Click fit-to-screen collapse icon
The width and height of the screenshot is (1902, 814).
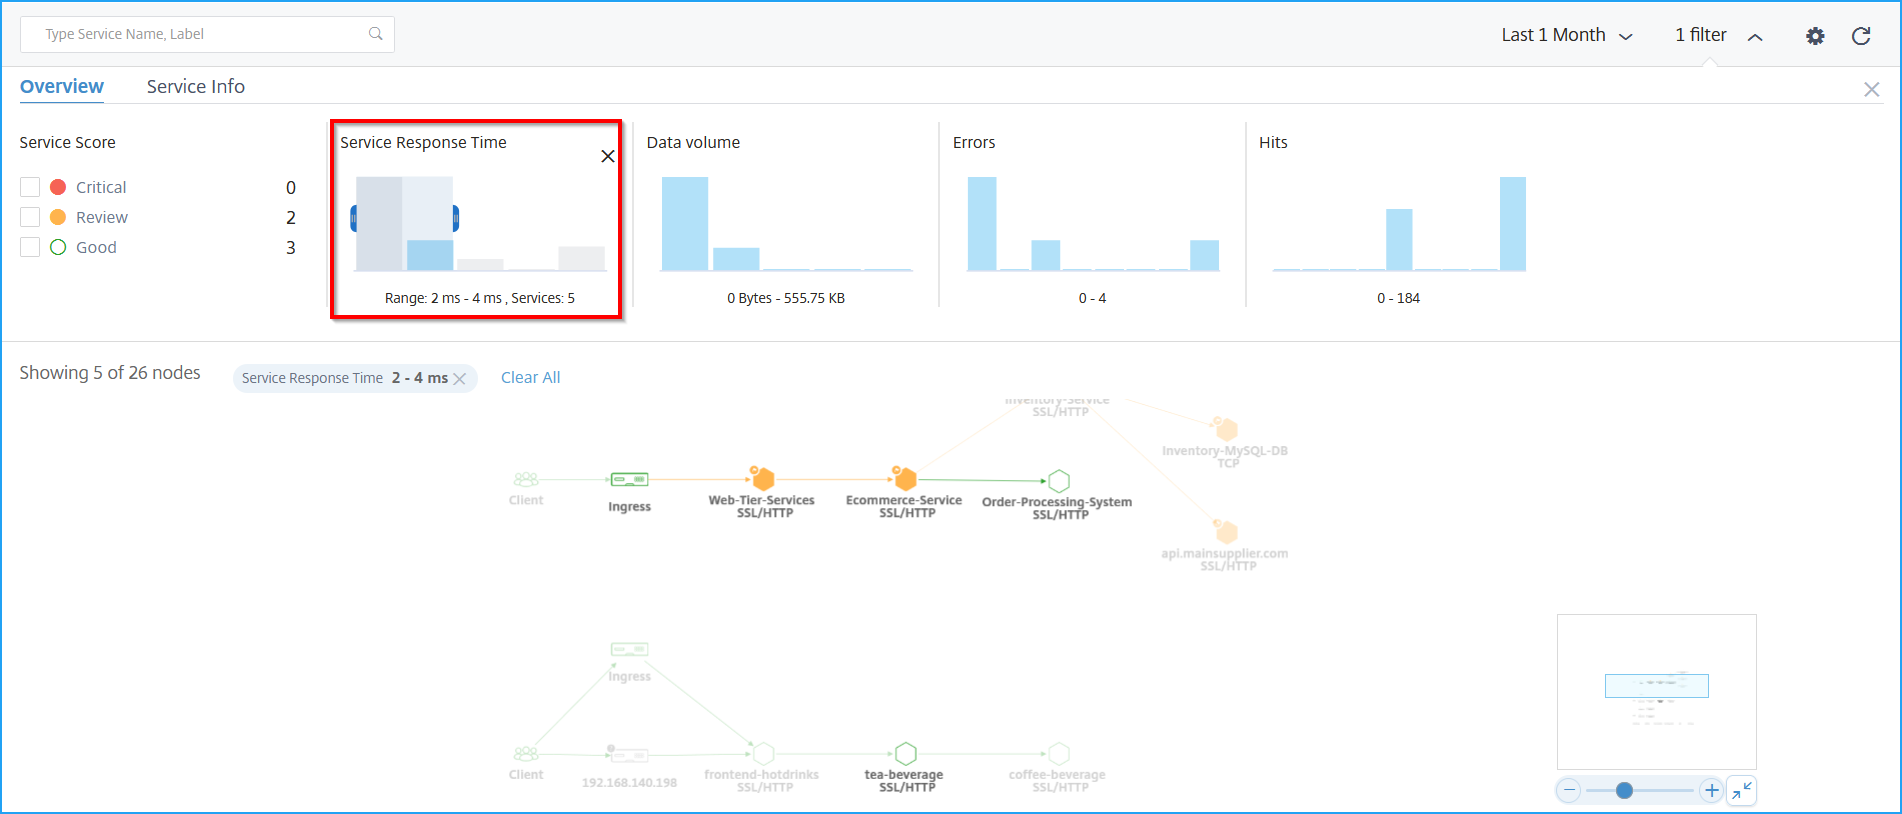tap(1742, 791)
